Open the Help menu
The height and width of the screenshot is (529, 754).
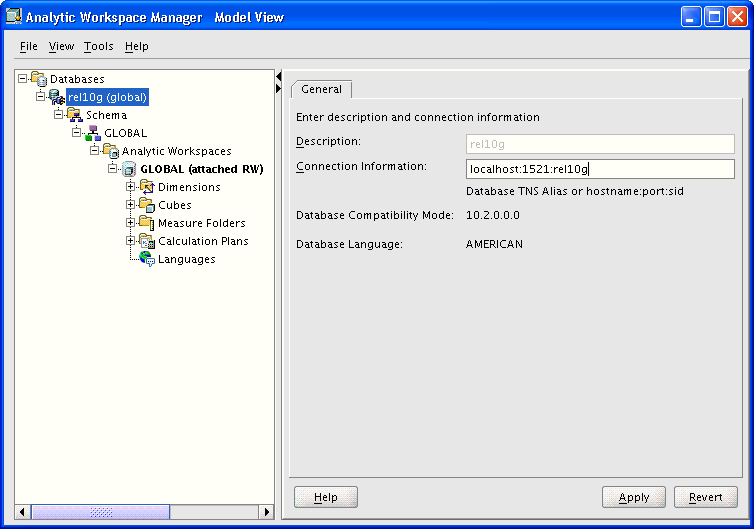pyautogui.click(x=137, y=46)
